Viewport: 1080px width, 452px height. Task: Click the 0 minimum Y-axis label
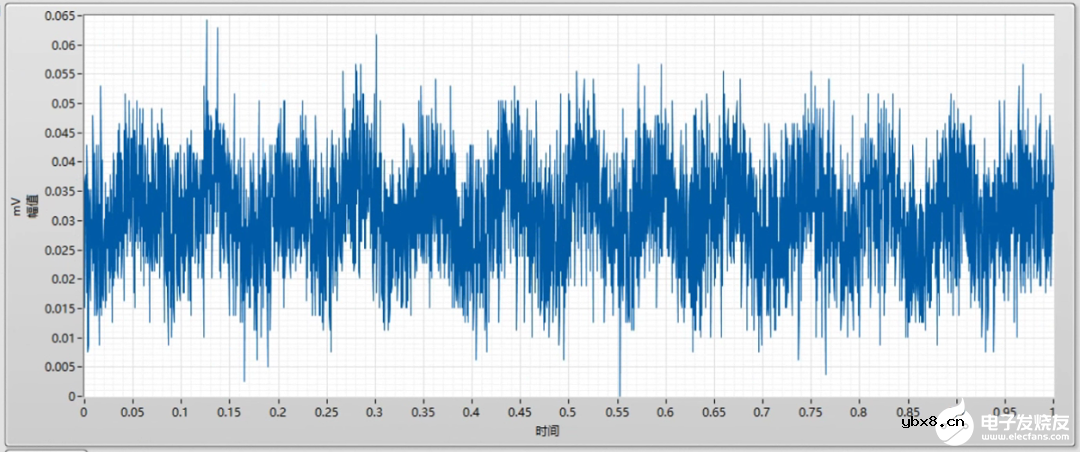tap(74, 397)
